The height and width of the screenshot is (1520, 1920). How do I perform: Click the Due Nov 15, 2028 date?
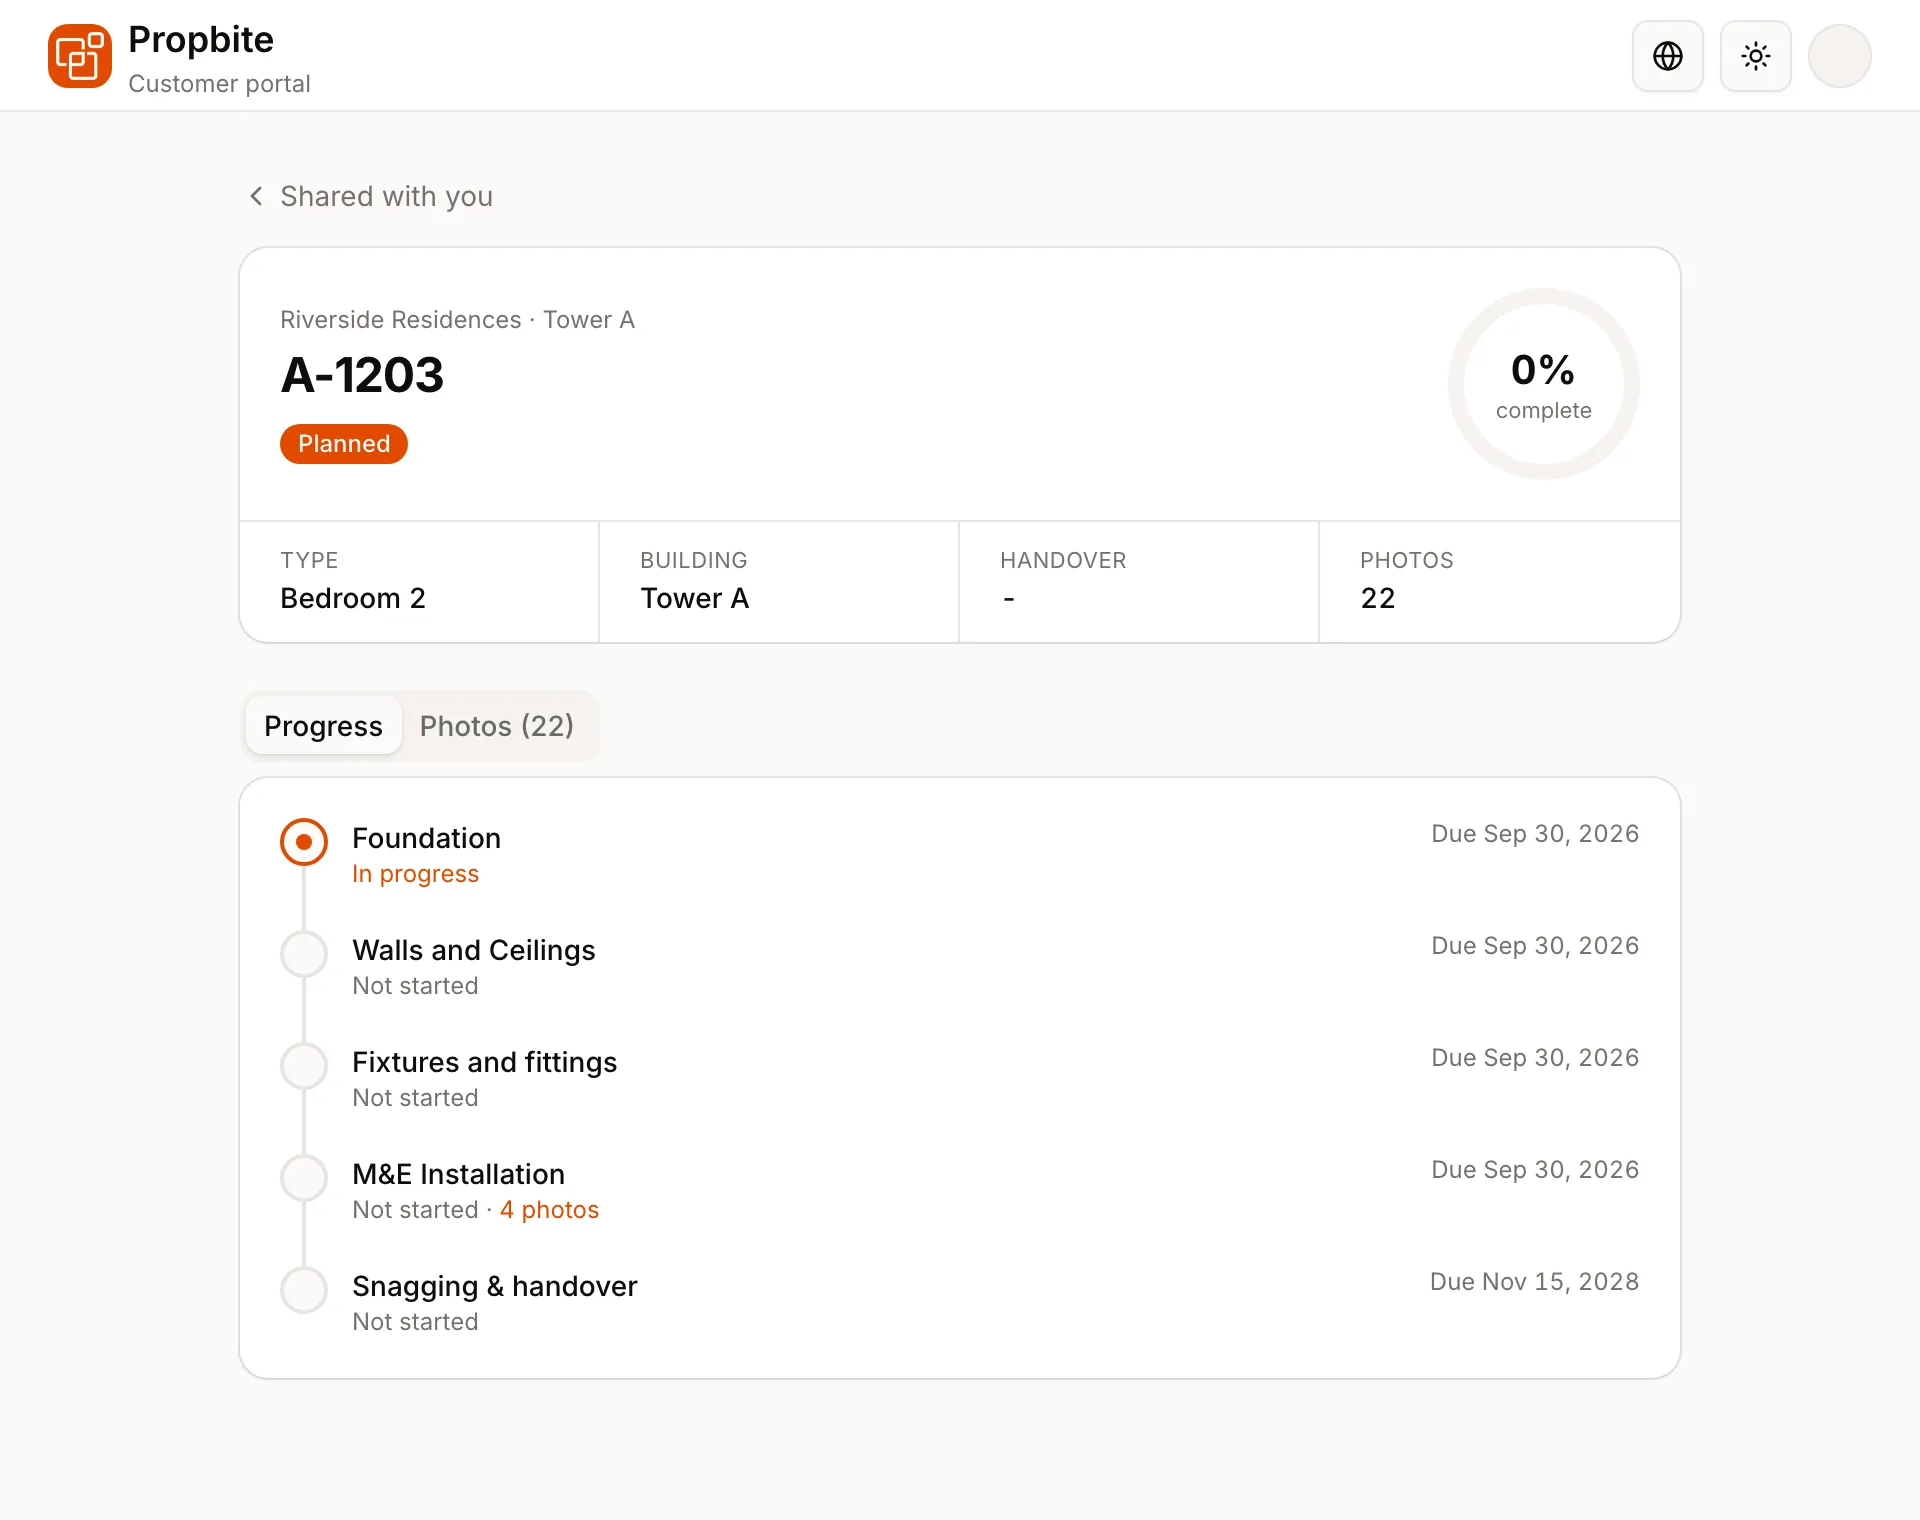(x=1534, y=1282)
